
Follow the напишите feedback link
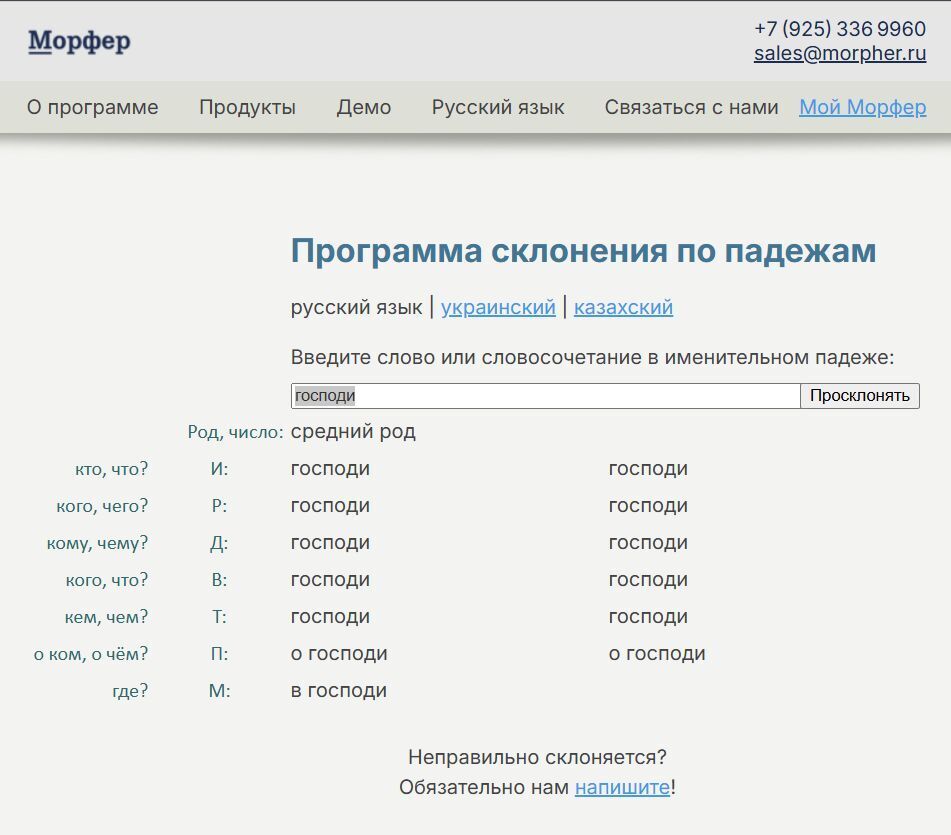click(x=622, y=787)
